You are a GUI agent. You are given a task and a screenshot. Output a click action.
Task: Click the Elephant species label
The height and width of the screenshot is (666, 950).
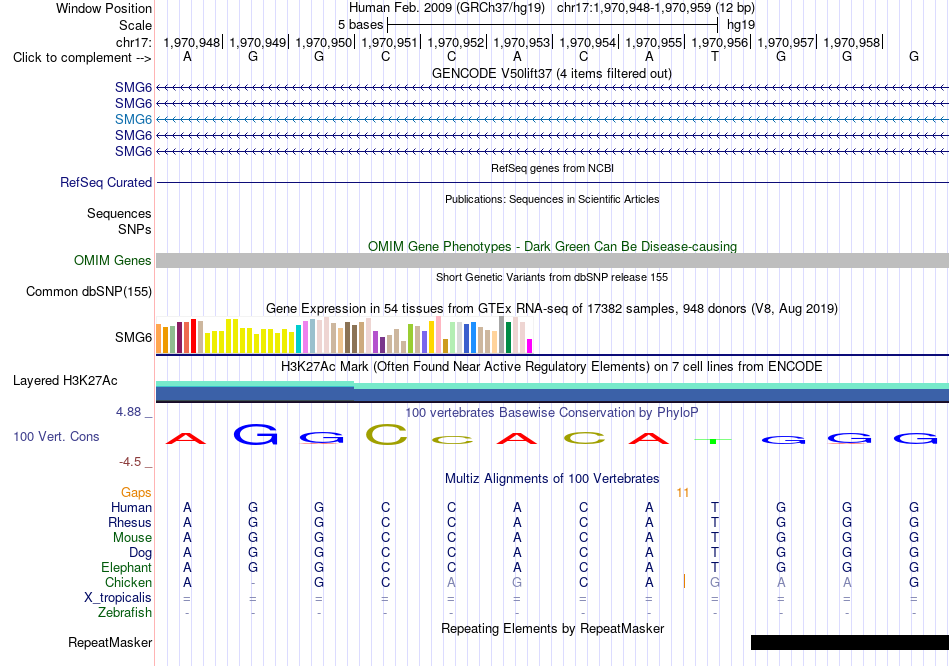coord(127,568)
